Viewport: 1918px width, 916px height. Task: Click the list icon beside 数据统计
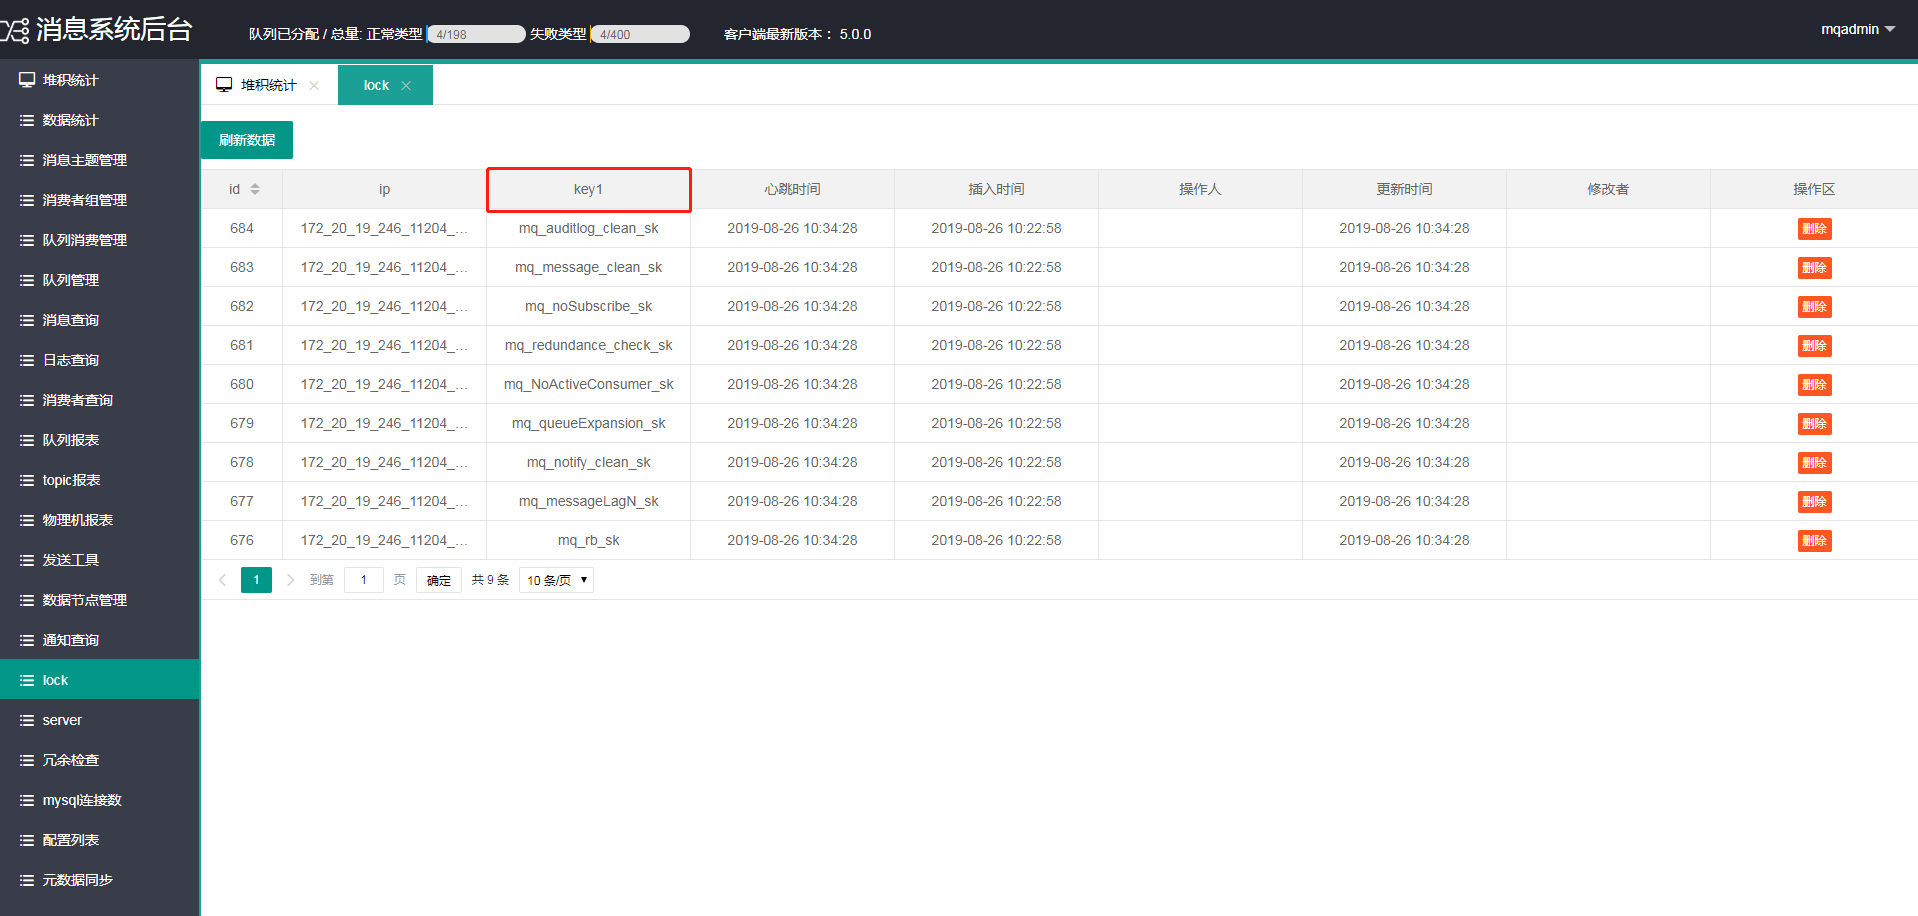click(x=27, y=120)
